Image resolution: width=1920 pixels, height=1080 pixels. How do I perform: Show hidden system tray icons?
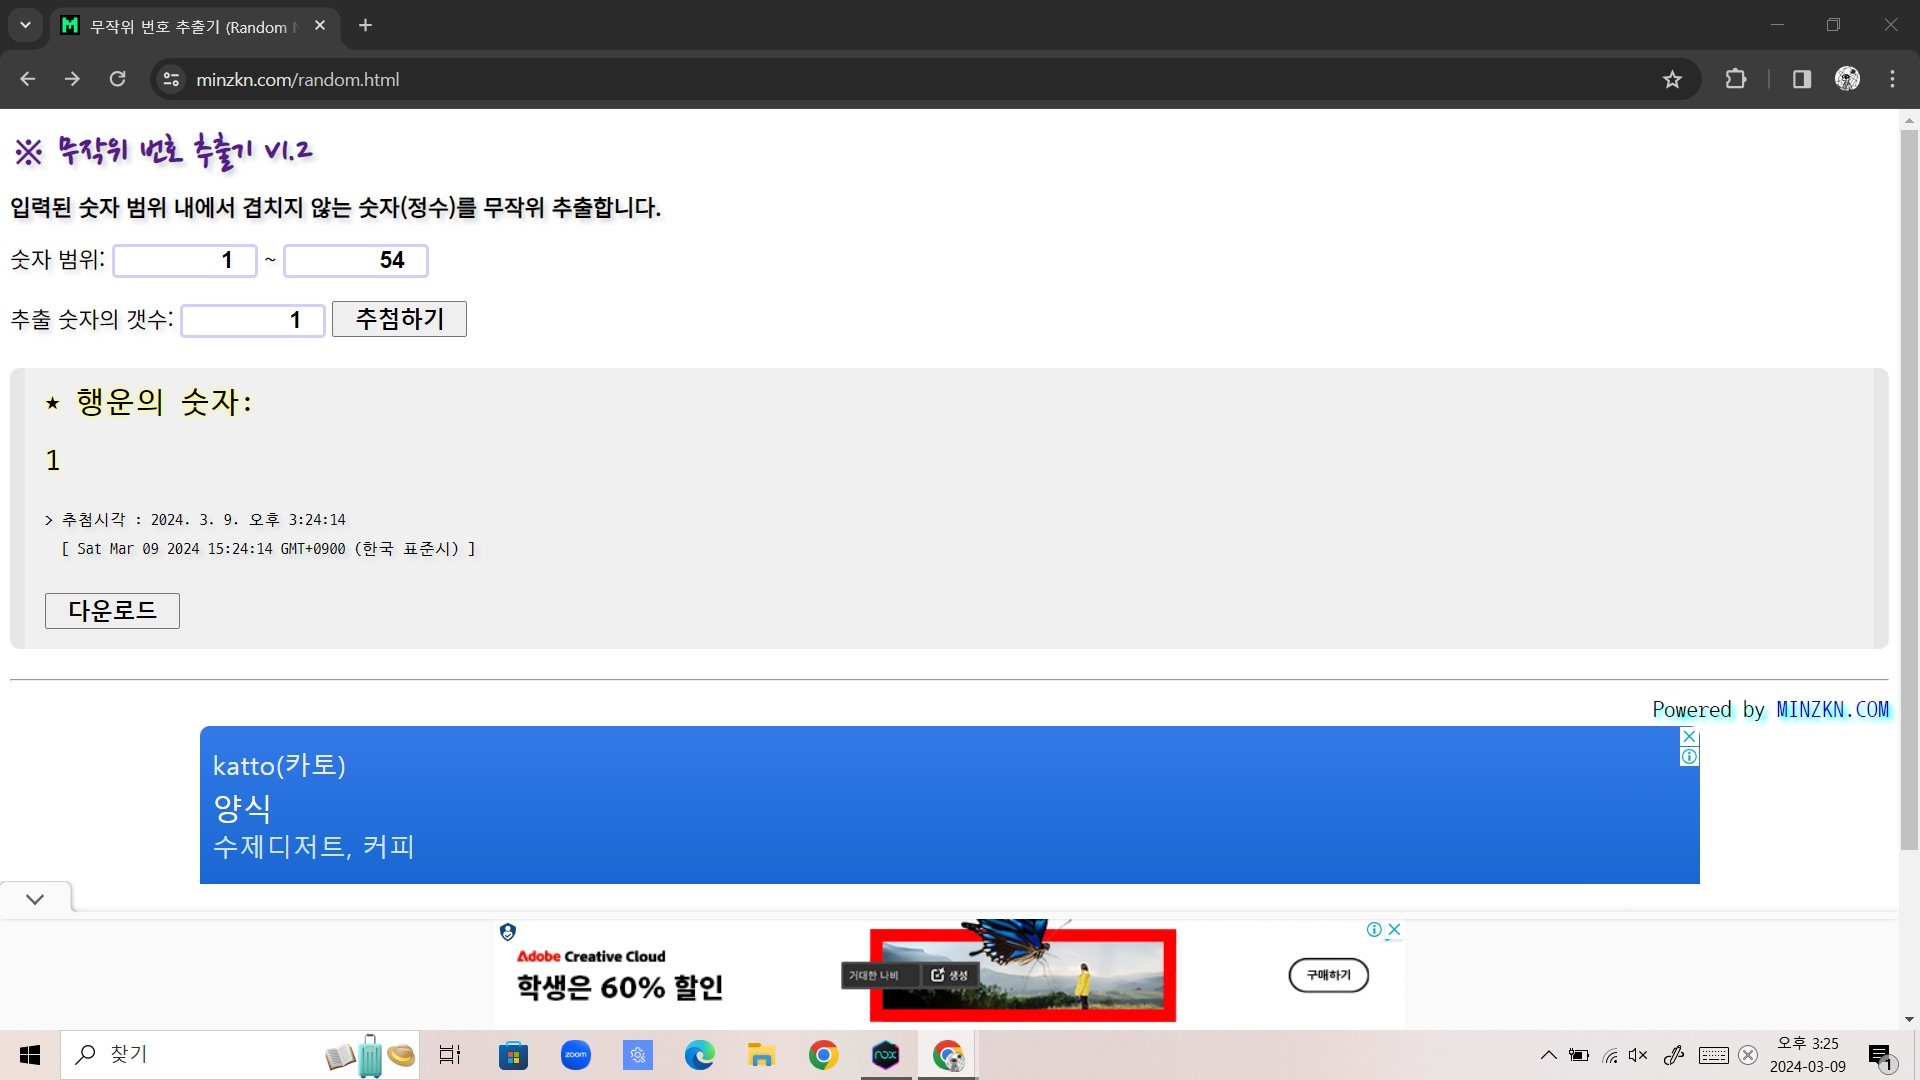click(x=1548, y=1055)
